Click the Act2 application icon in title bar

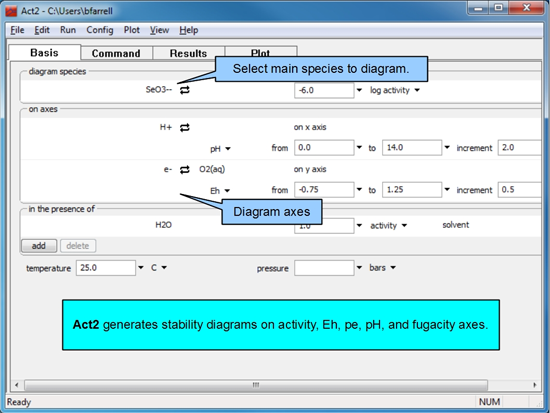click(x=11, y=11)
